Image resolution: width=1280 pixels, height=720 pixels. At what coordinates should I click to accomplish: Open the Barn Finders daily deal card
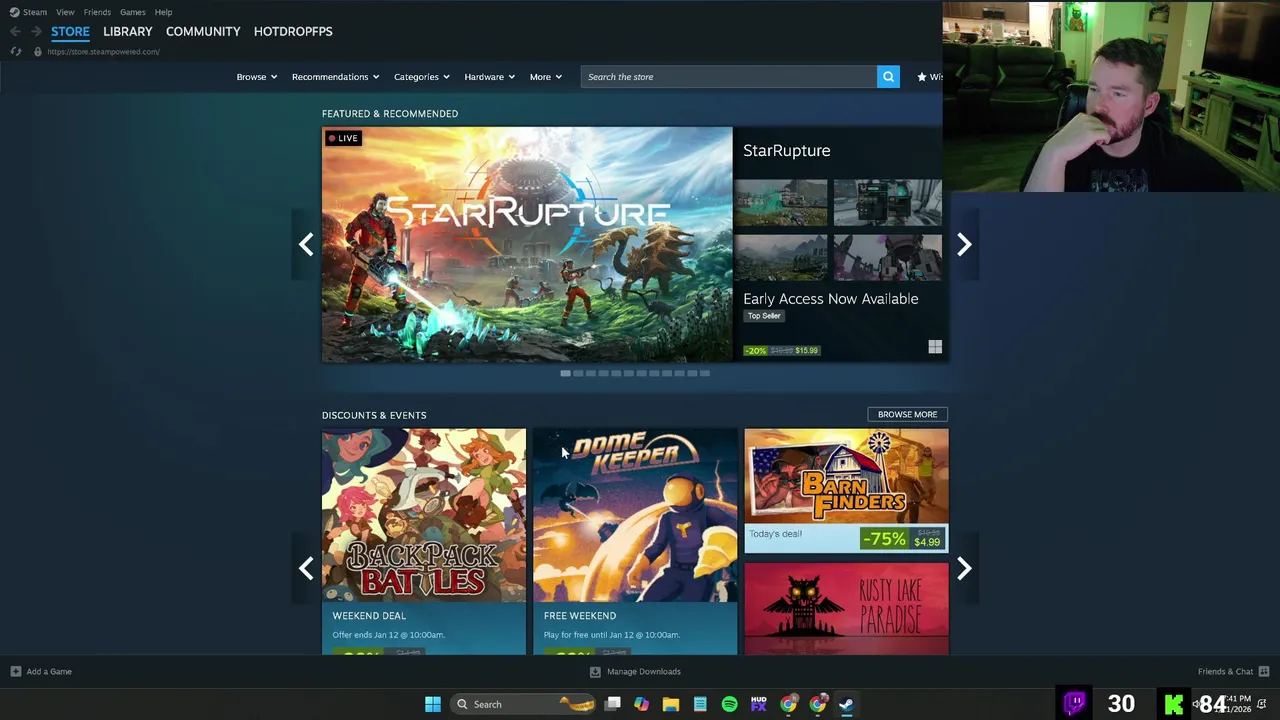tap(846, 490)
